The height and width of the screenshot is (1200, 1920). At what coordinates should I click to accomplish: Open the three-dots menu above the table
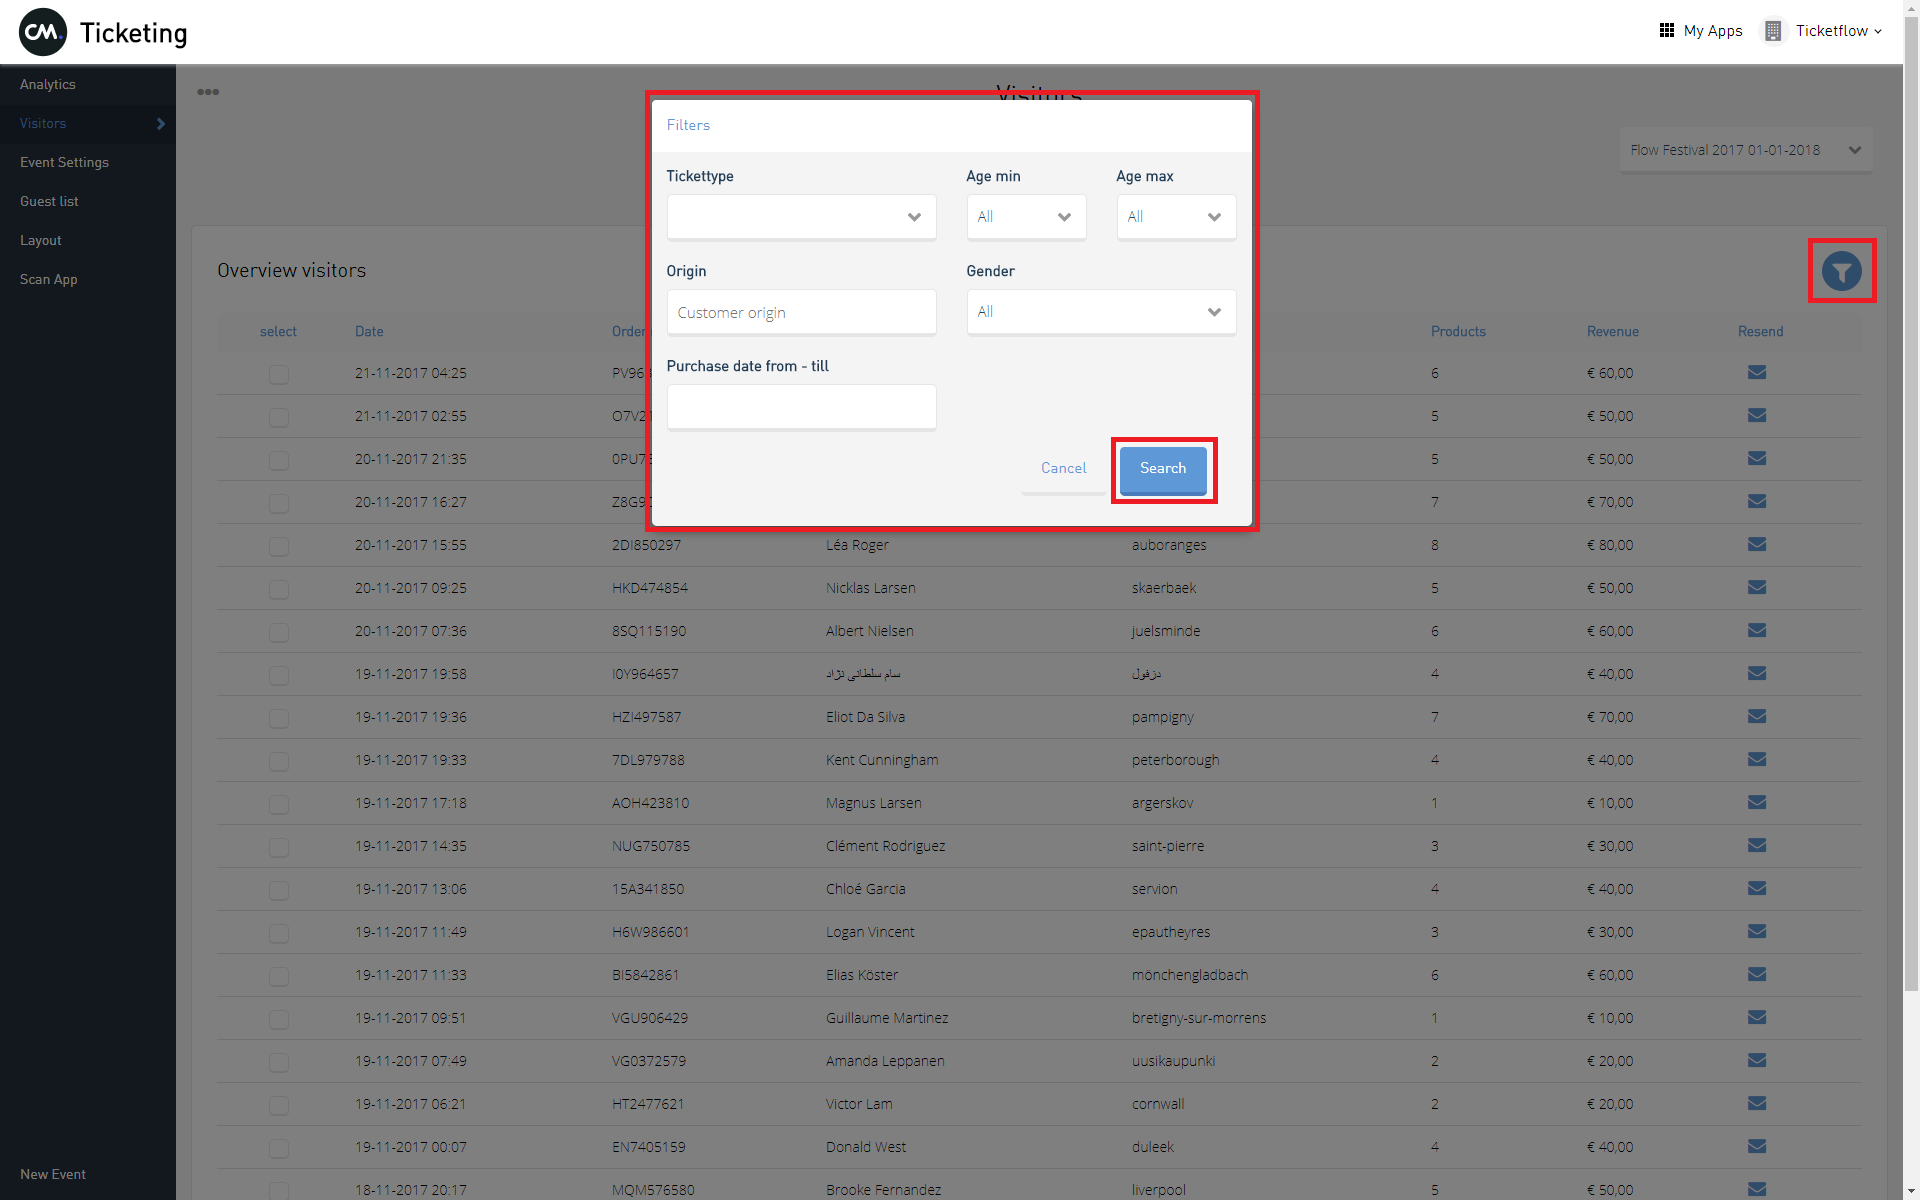(x=208, y=92)
